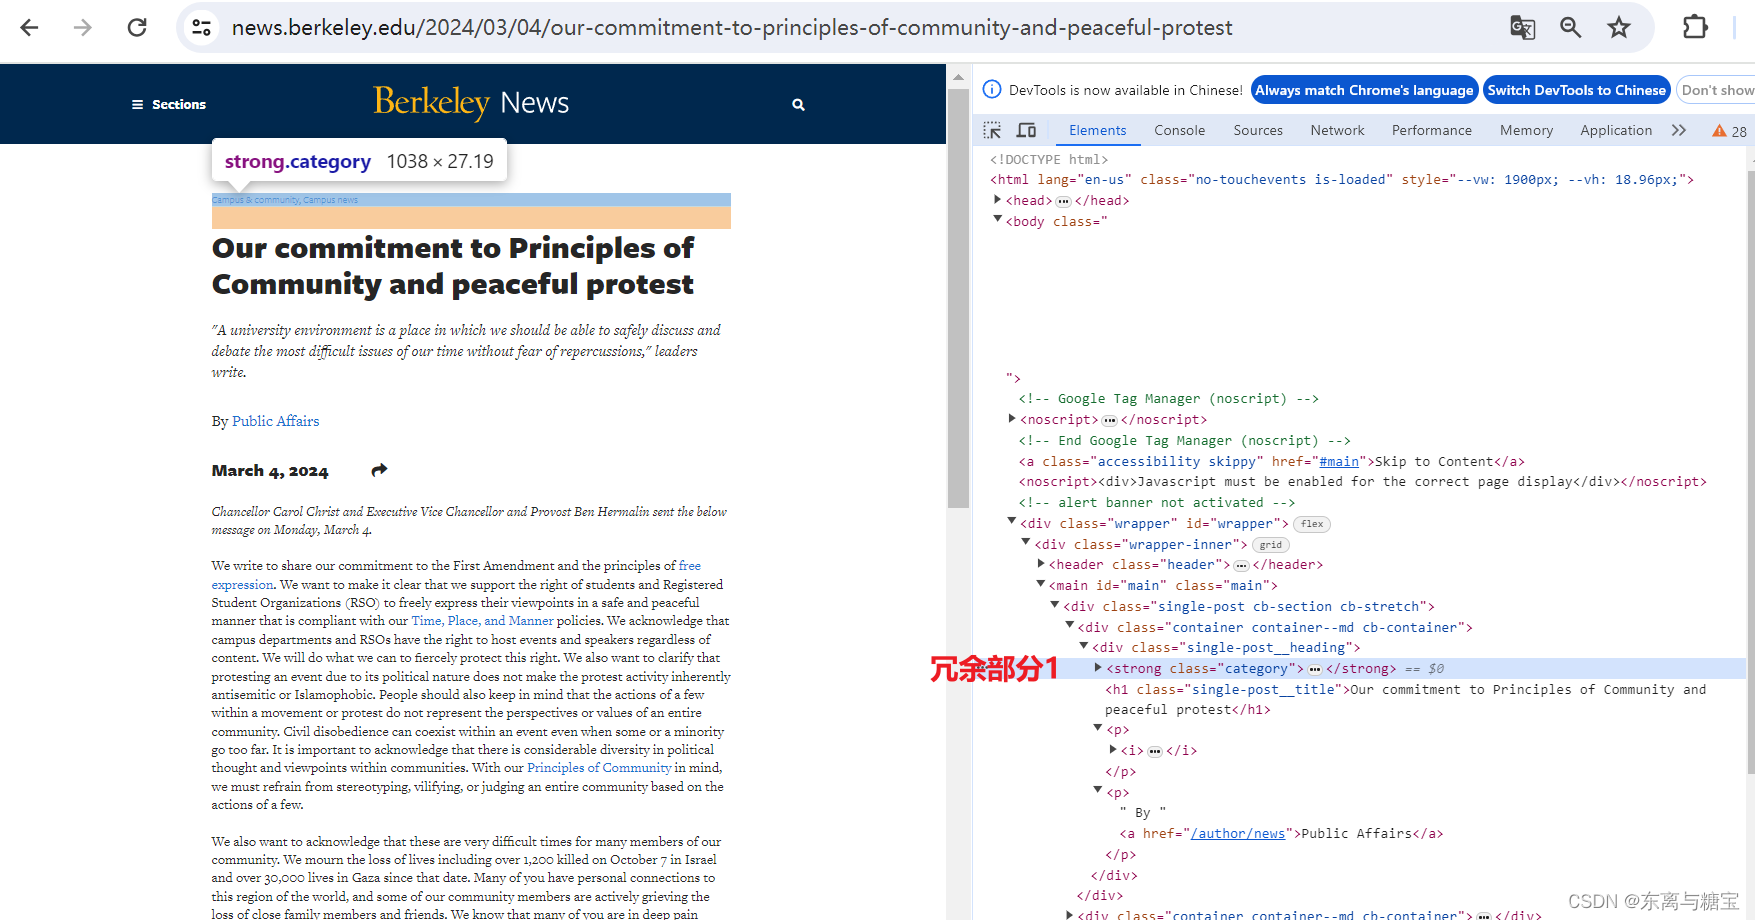Click the share arrow next to date

point(379,470)
